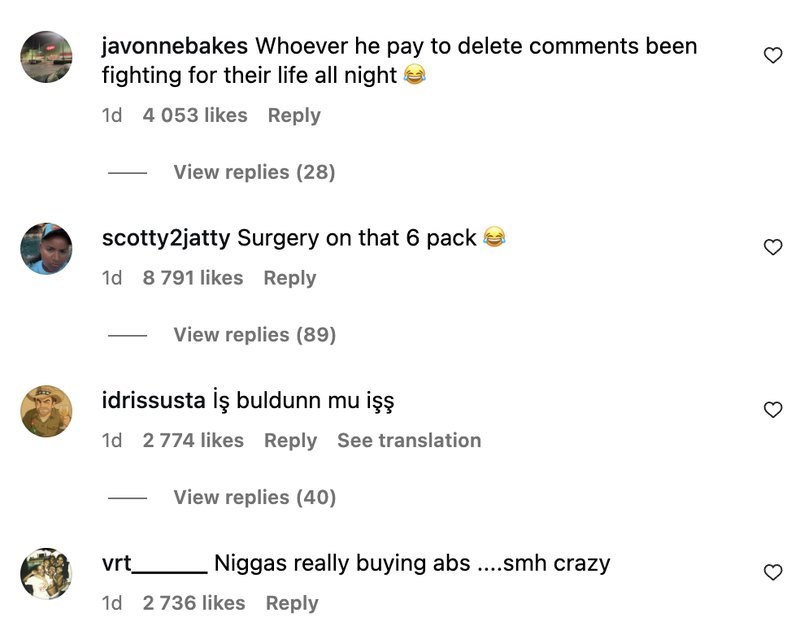The image size is (800, 639).
Task: Expand View replies (28)
Action: click(x=254, y=172)
